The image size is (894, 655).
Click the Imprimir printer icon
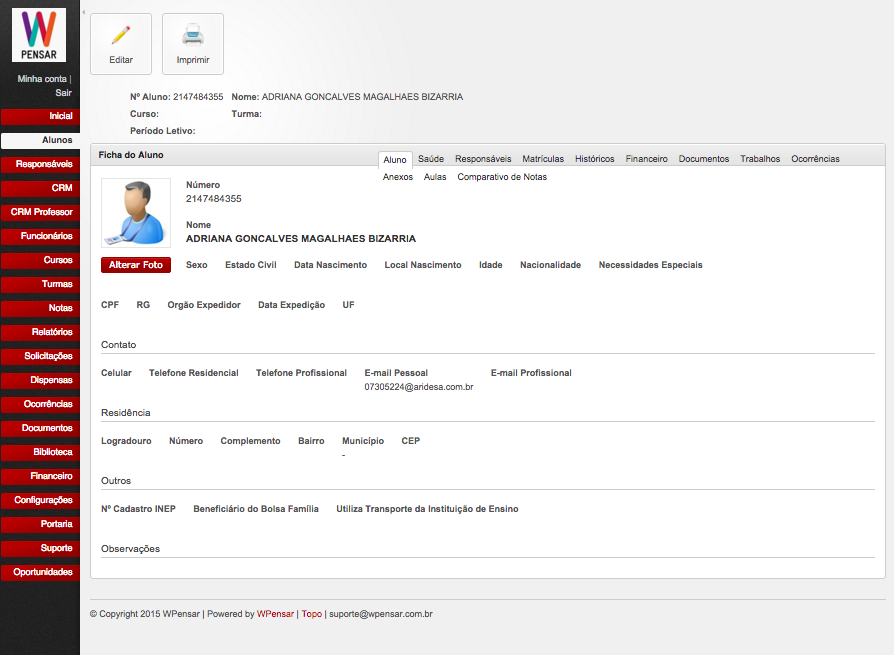point(193,35)
